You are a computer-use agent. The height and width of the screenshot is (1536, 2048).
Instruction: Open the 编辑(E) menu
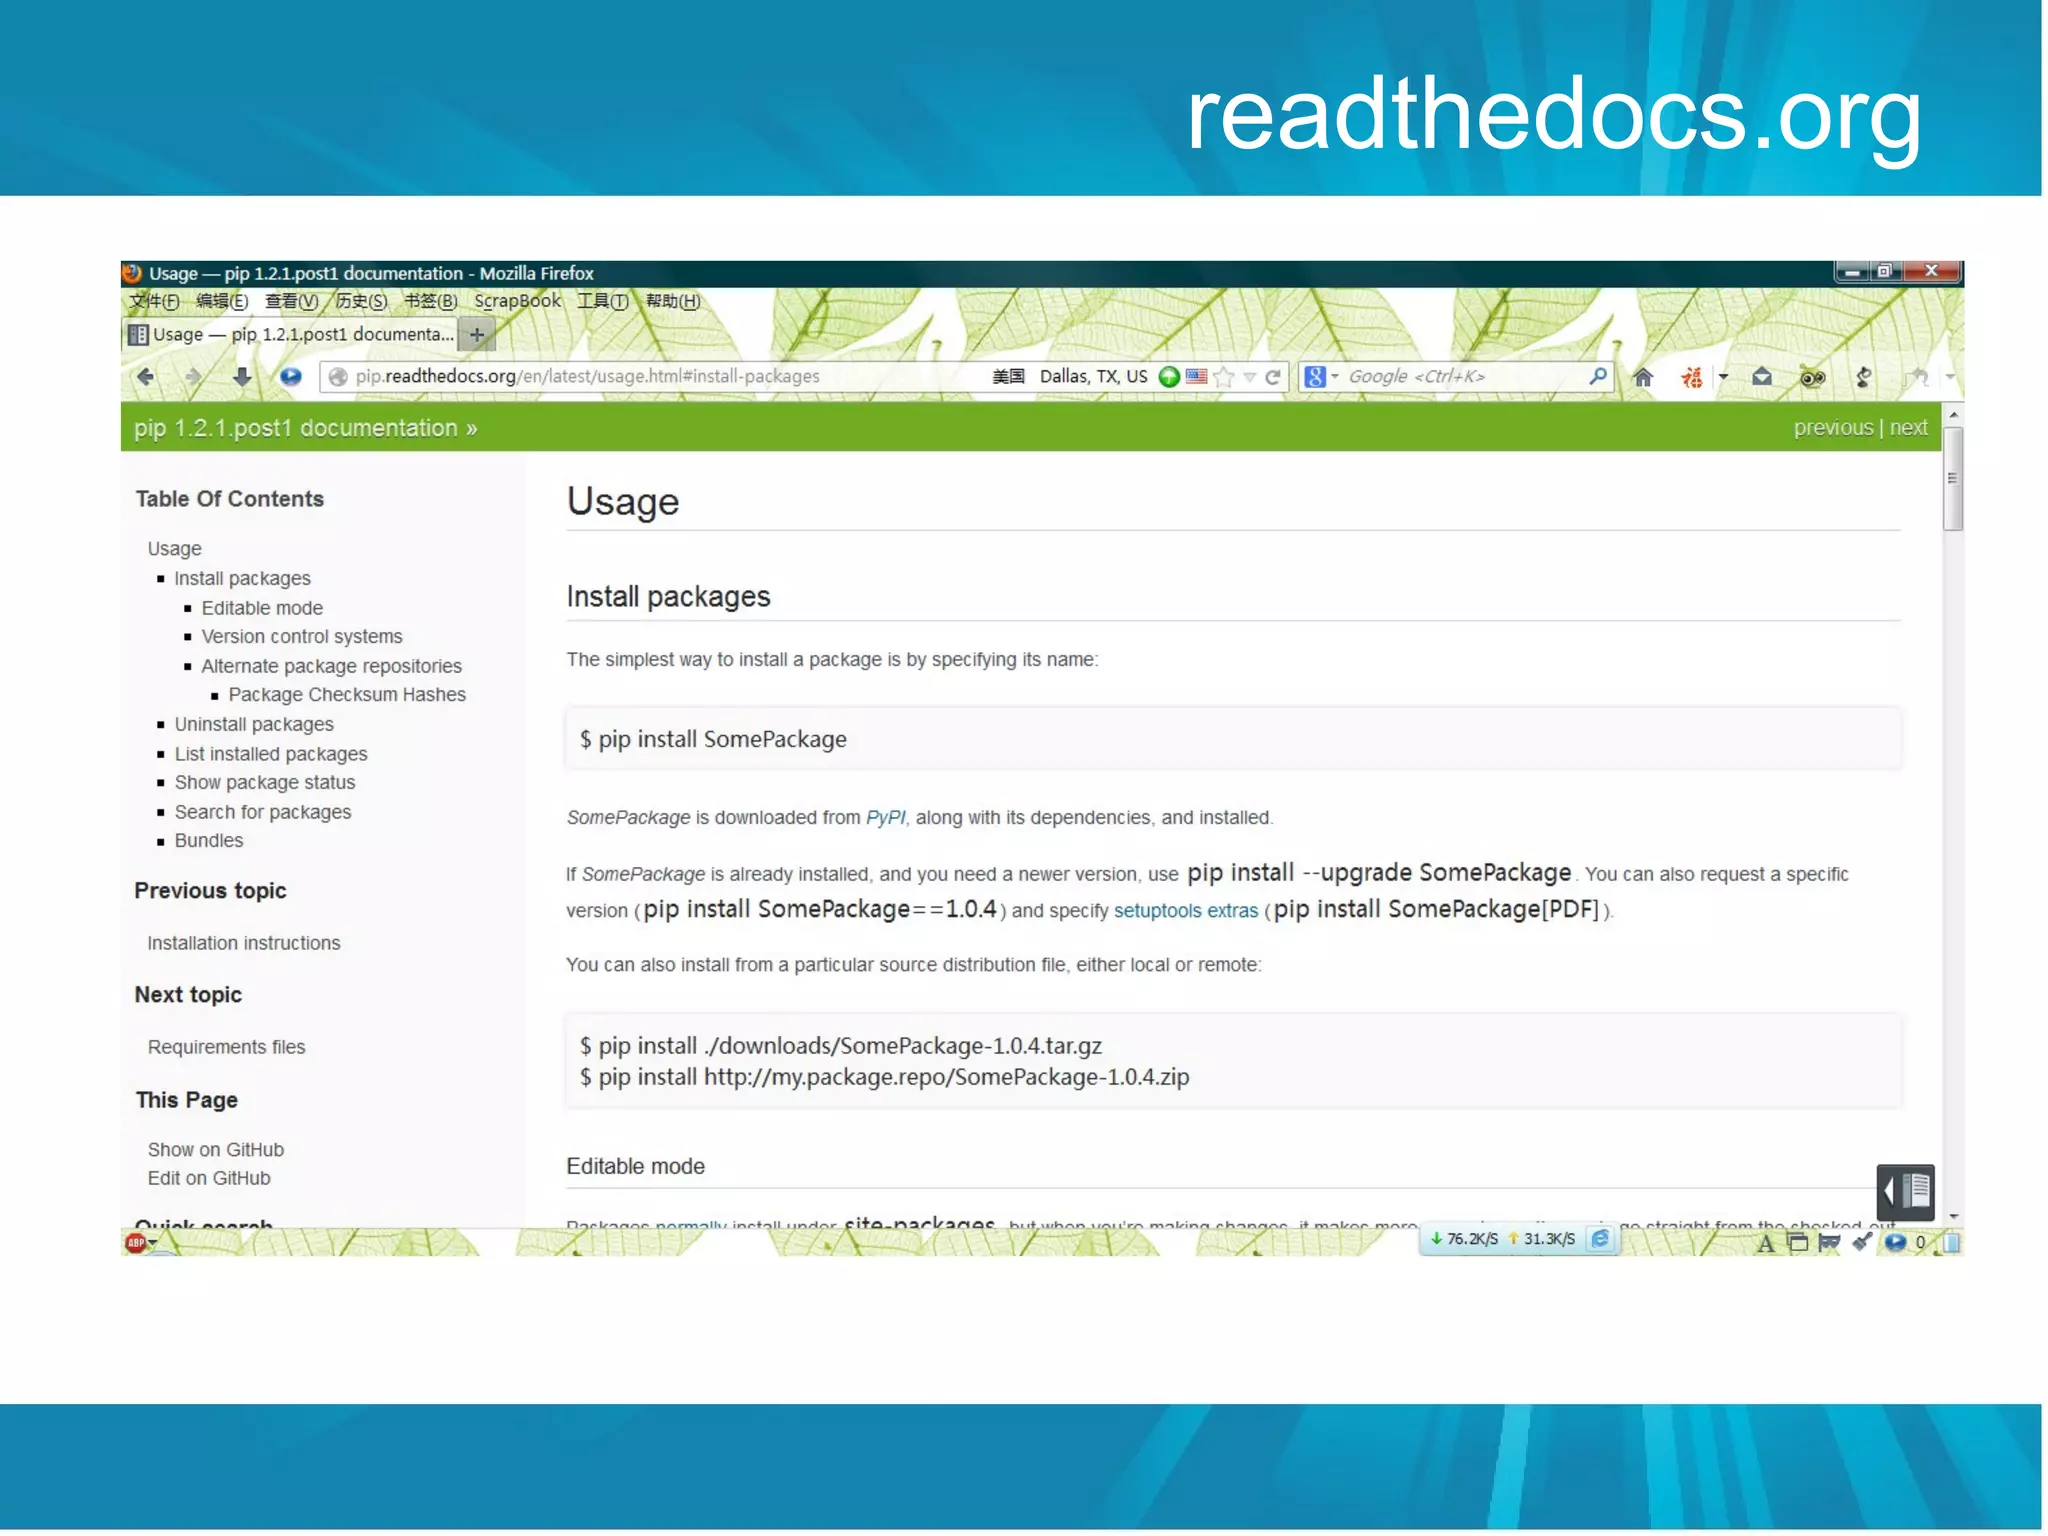click(x=222, y=301)
